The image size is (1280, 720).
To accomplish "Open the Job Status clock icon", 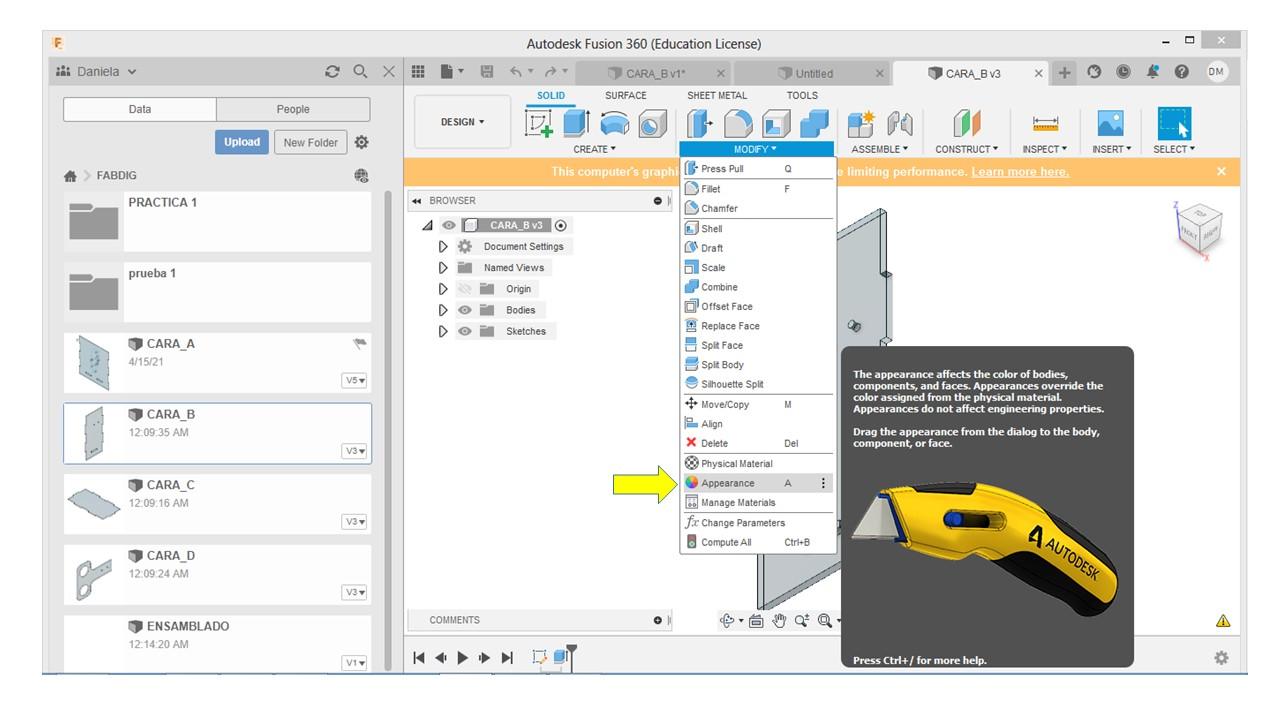I will click(1123, 72).
